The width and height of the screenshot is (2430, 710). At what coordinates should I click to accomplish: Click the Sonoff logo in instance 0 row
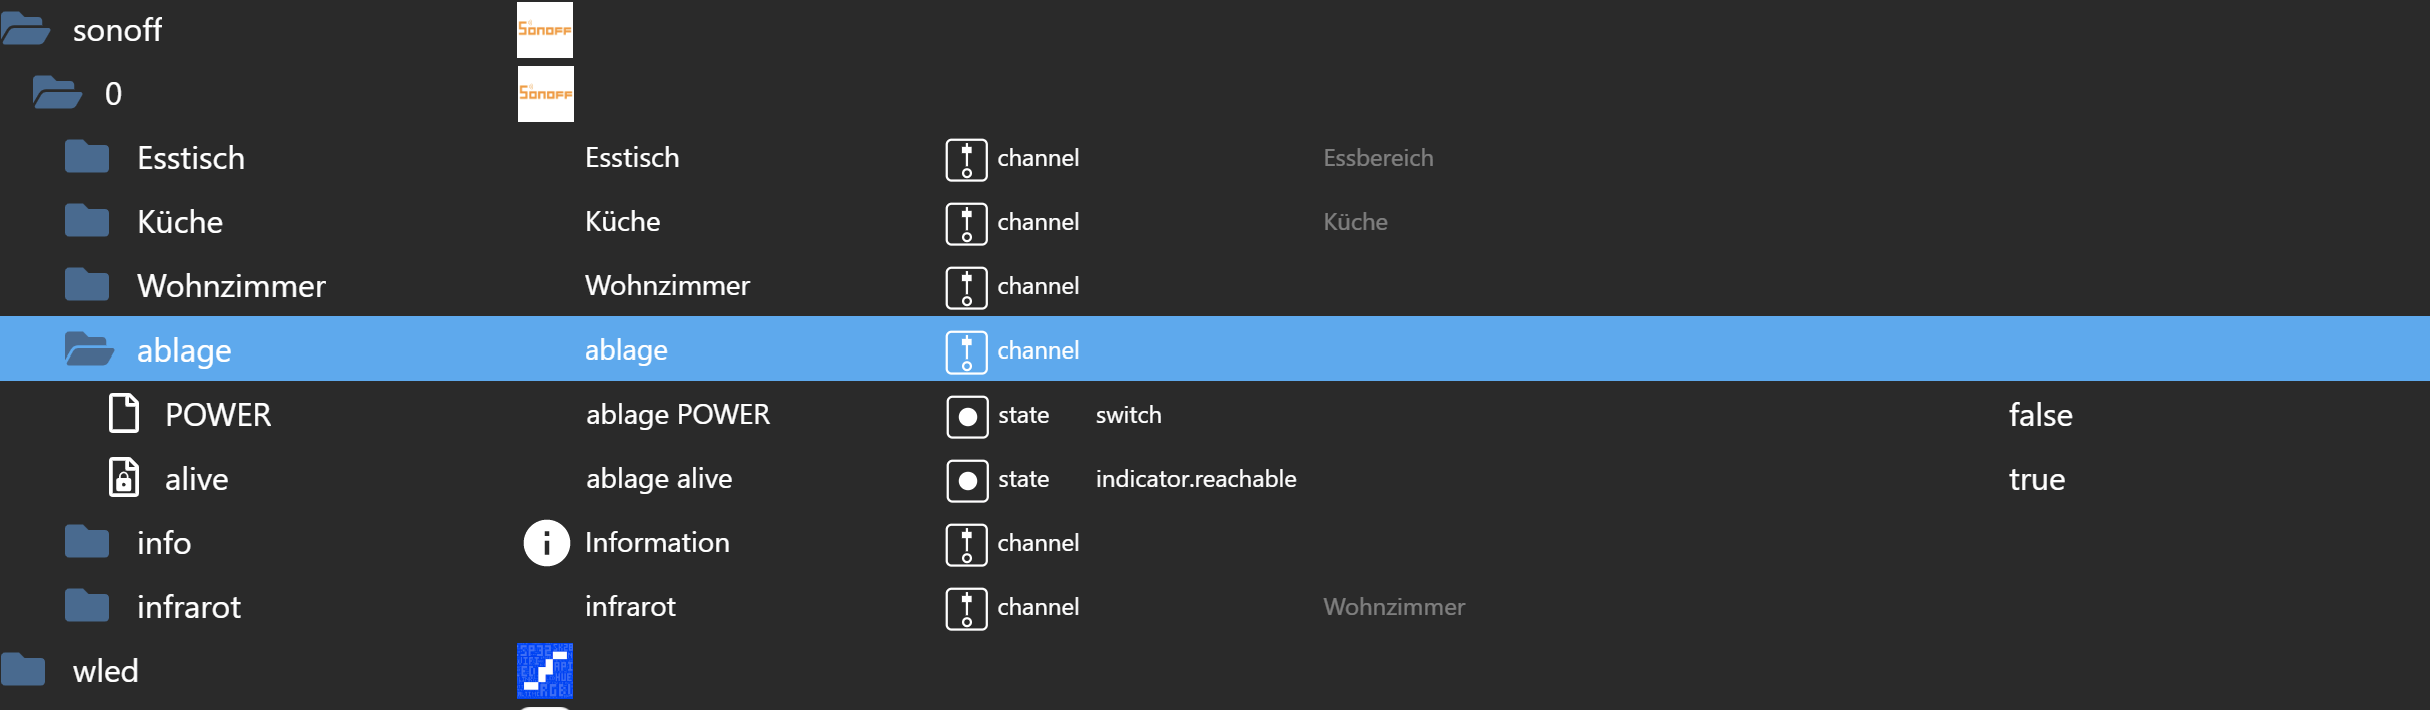pyautogui.click(x=545, y=94)
